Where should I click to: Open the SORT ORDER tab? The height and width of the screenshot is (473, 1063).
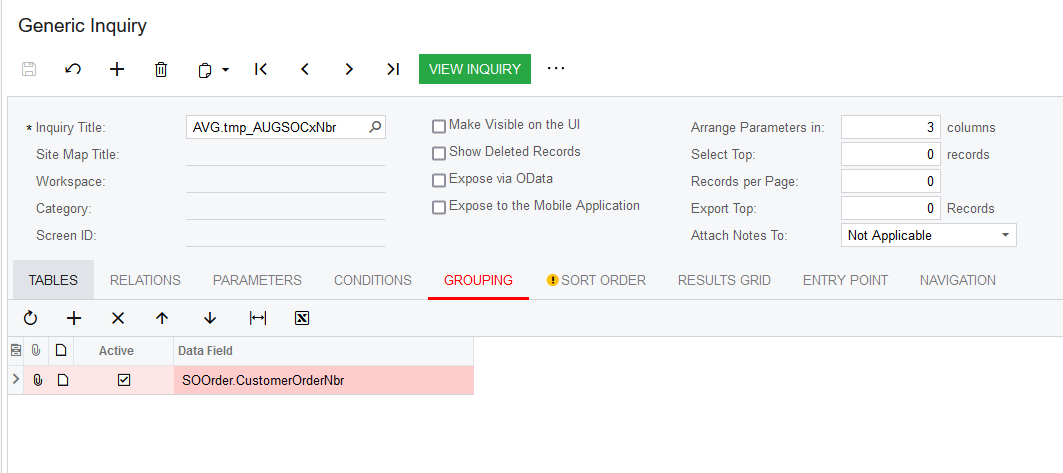tap(597, 280)
